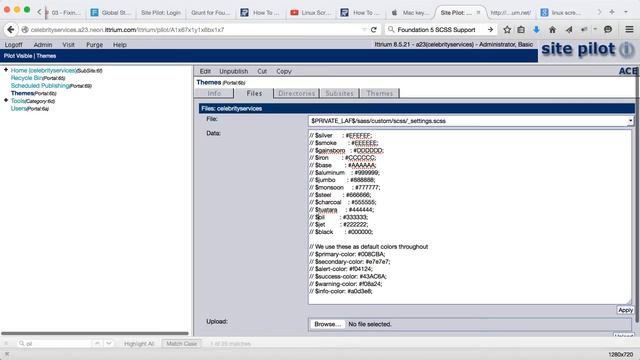Click the browser URL address field
This screenshot has height=360, width=640.
pyautogui.click(x=196, y=30)
